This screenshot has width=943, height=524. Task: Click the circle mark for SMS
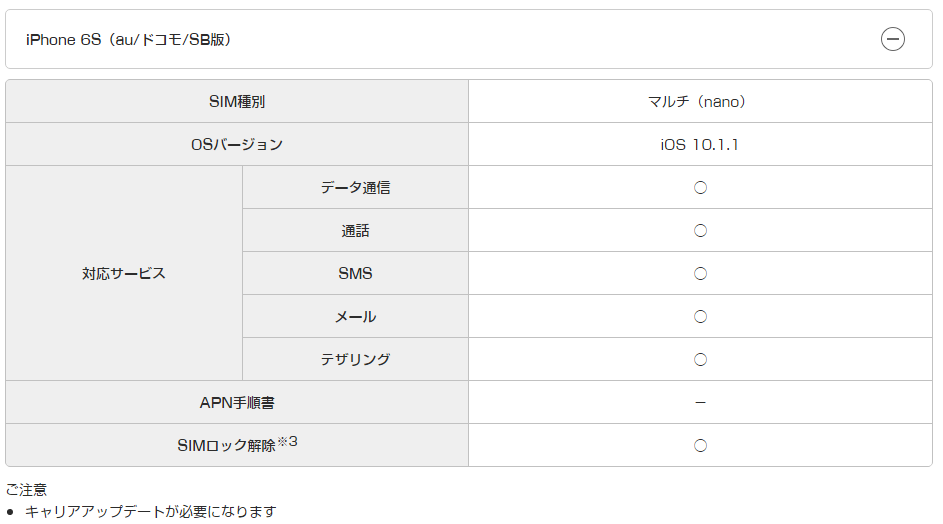[700, 274]
